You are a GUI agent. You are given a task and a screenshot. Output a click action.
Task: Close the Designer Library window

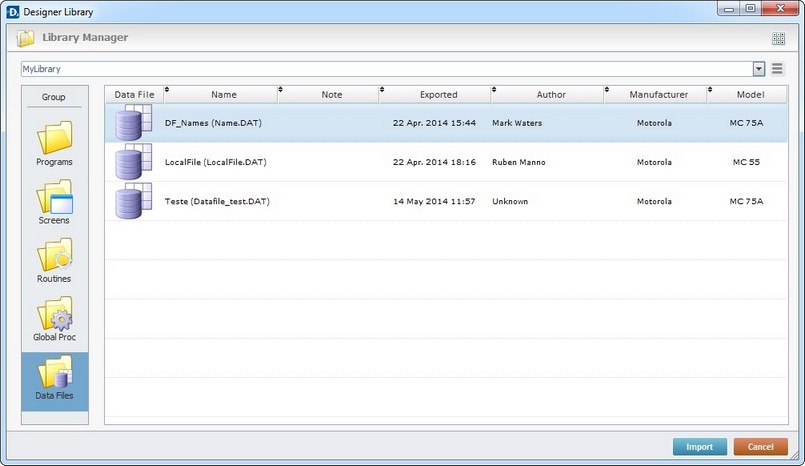(780, 9)
